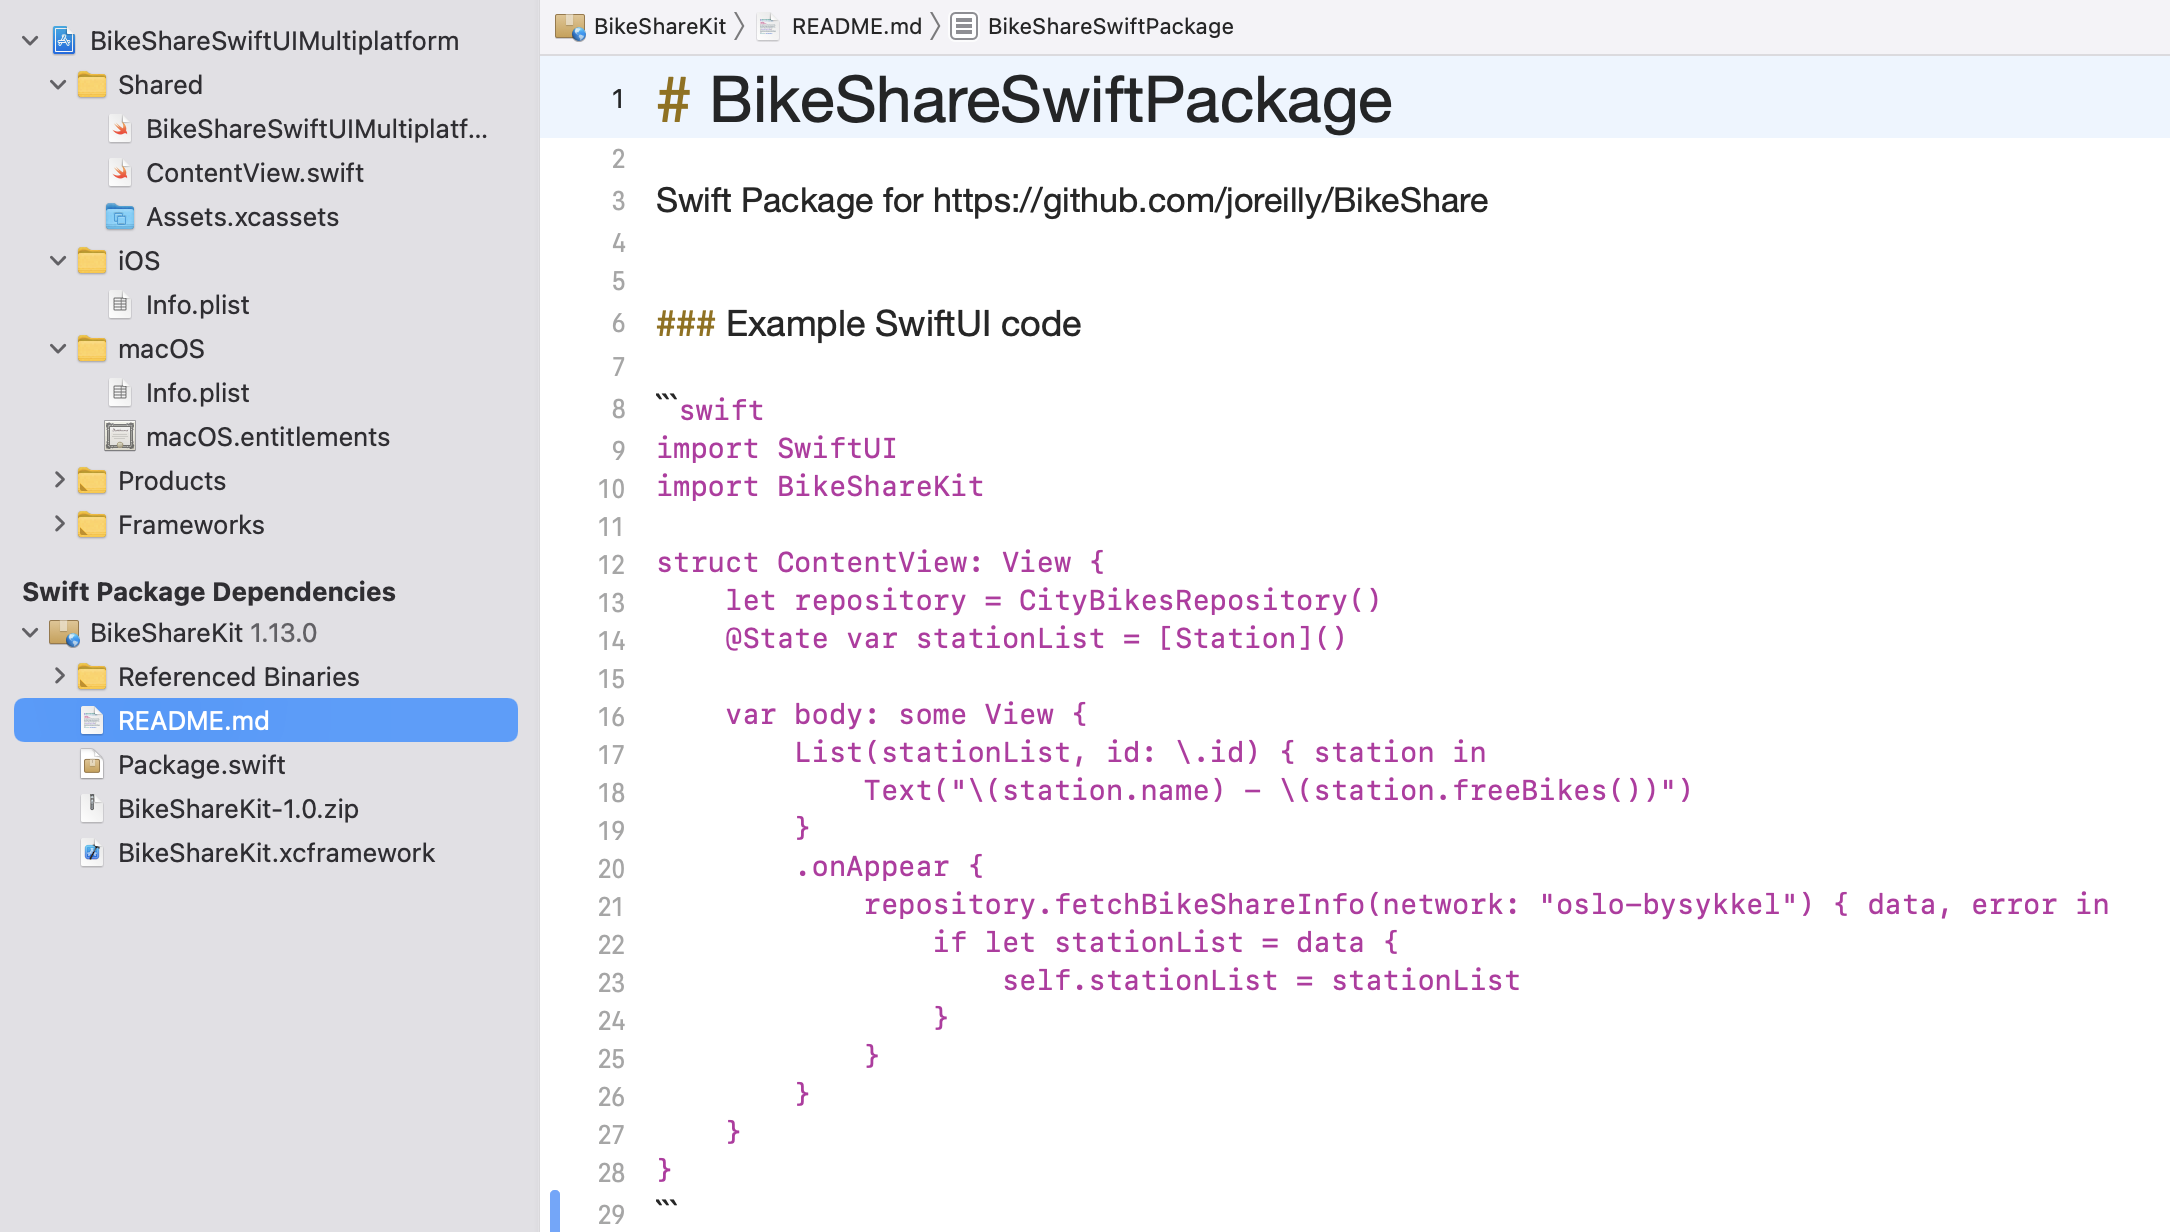2170x1232 pixels.
Task: Click the BikeShareSwiftUIMultiplatform project icon
Action: 64,41
